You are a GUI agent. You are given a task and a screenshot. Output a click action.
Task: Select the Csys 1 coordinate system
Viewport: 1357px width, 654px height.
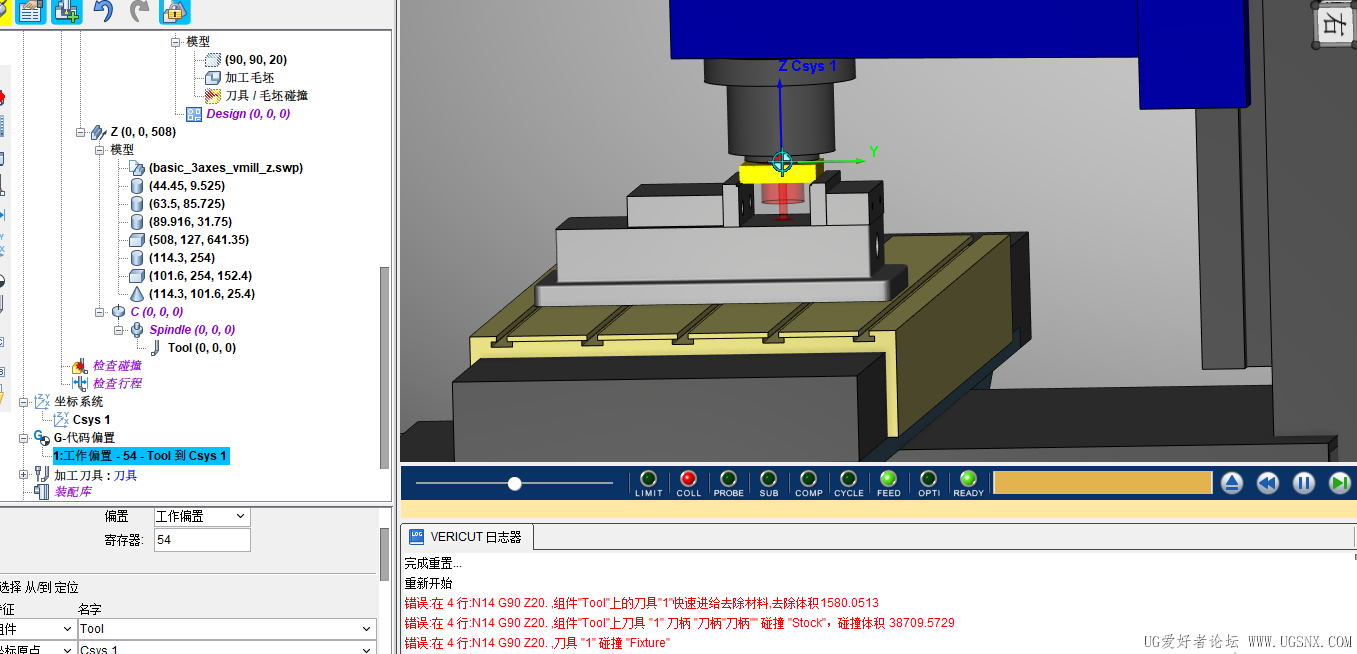[x=92, y=420]
